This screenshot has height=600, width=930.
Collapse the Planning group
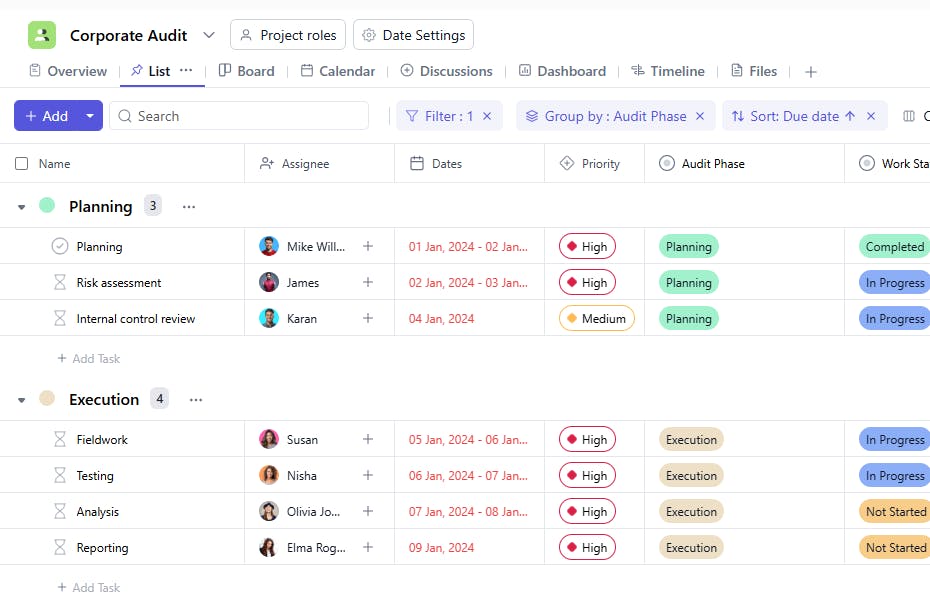22,207
